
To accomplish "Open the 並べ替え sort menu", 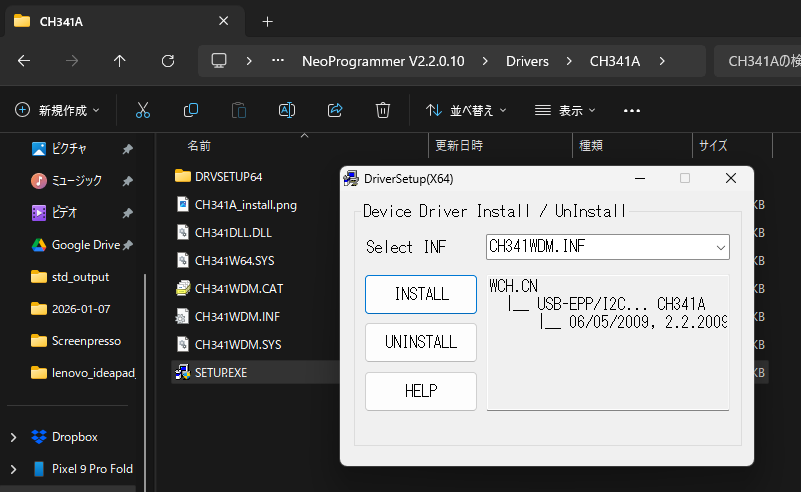I will [x=466, y=110].
